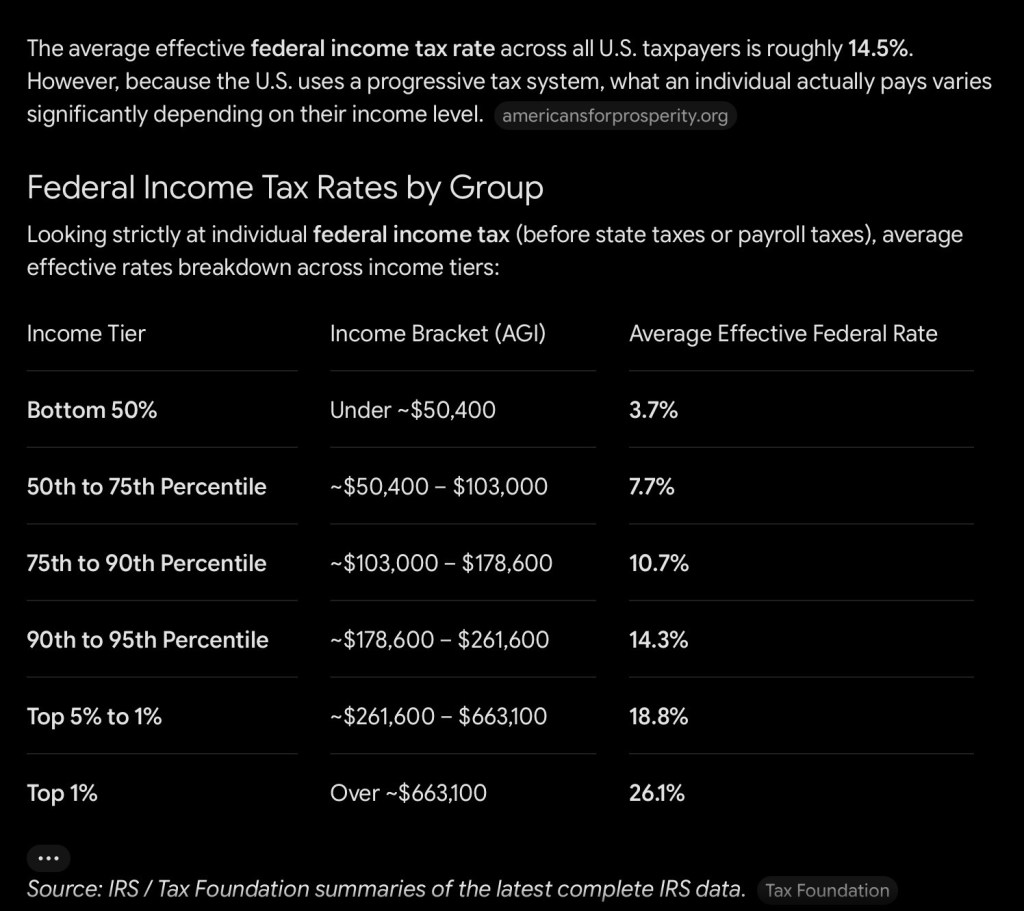Select the Income Bracket (AGI) column header
1024x911 pixels.
438,334
